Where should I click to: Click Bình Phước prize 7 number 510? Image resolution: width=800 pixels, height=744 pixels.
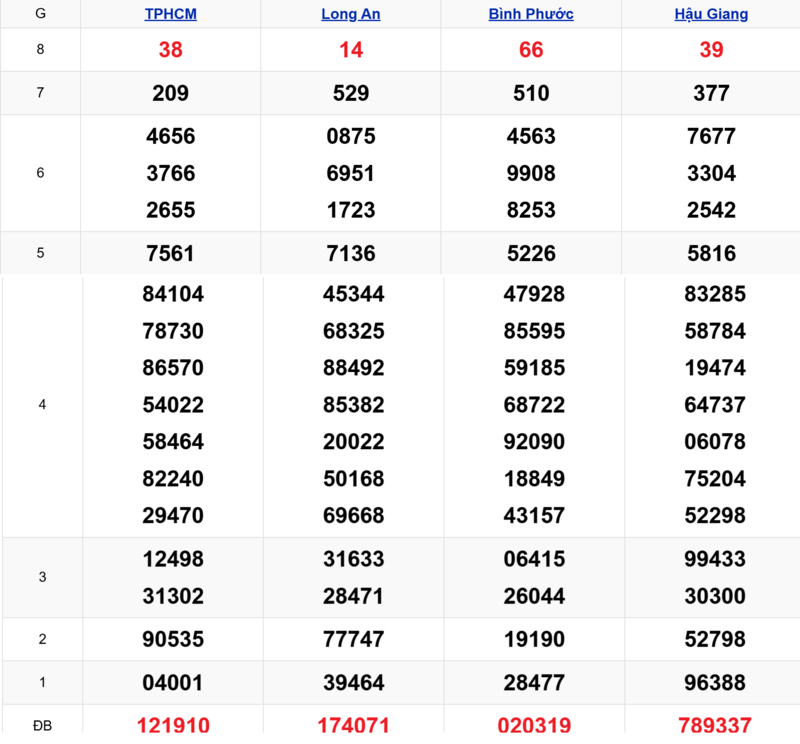point(531,93)
